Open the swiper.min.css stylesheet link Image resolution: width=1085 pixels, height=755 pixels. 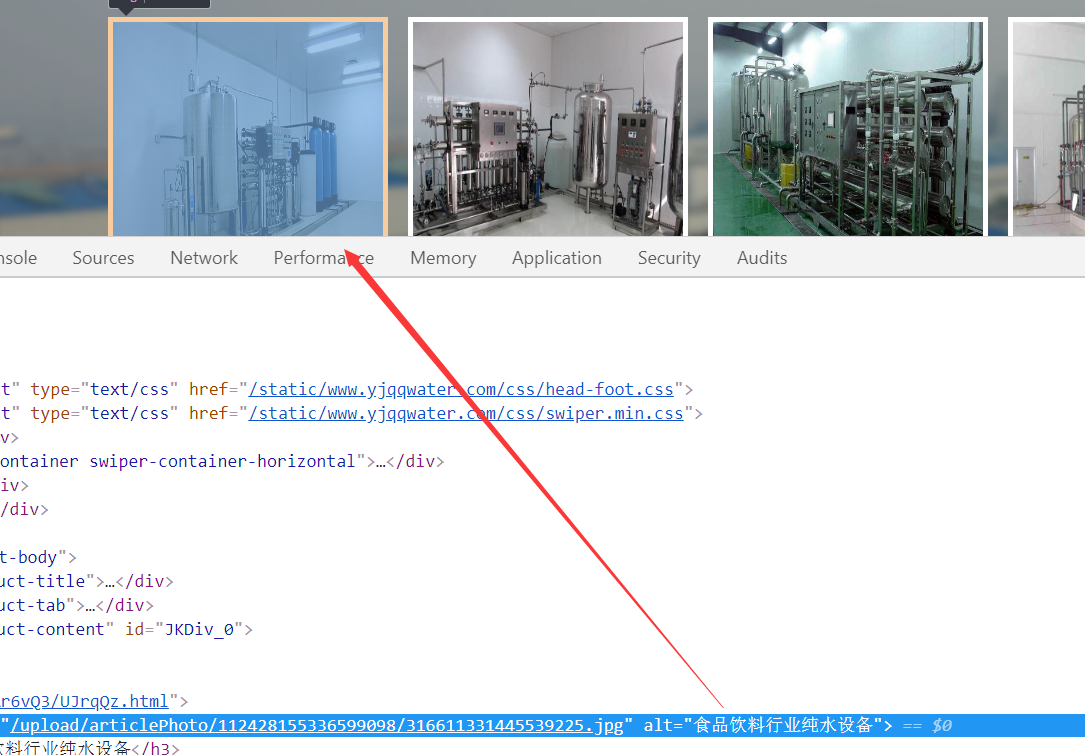466,413
